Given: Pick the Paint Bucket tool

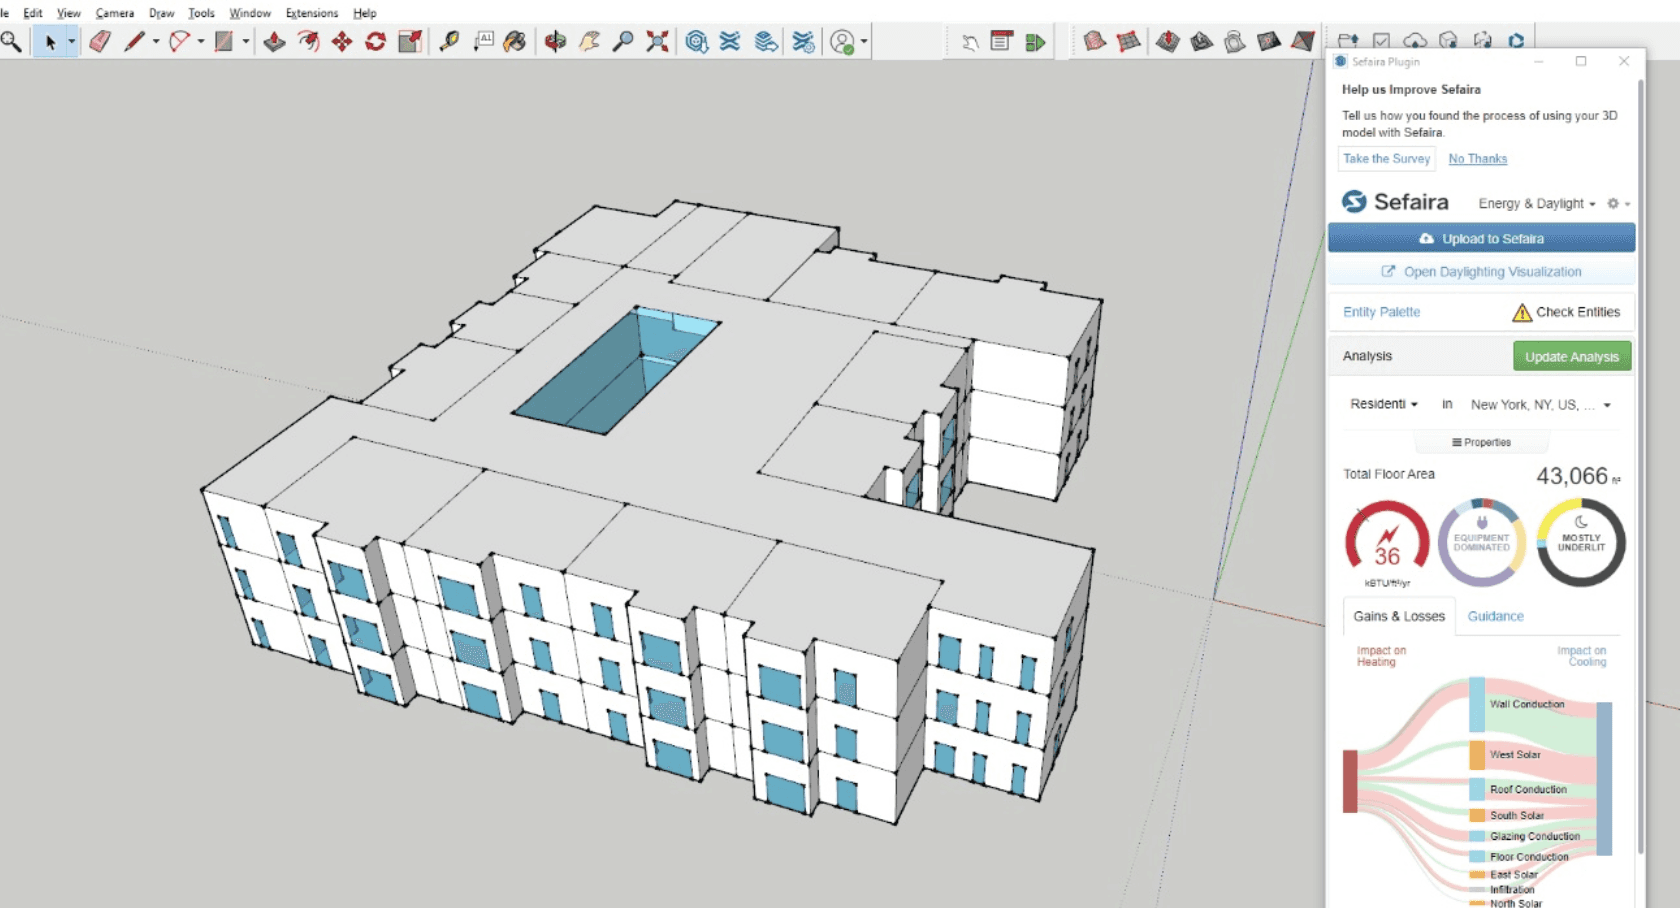Looking at the screenshot, I should [x=516, y=42].
